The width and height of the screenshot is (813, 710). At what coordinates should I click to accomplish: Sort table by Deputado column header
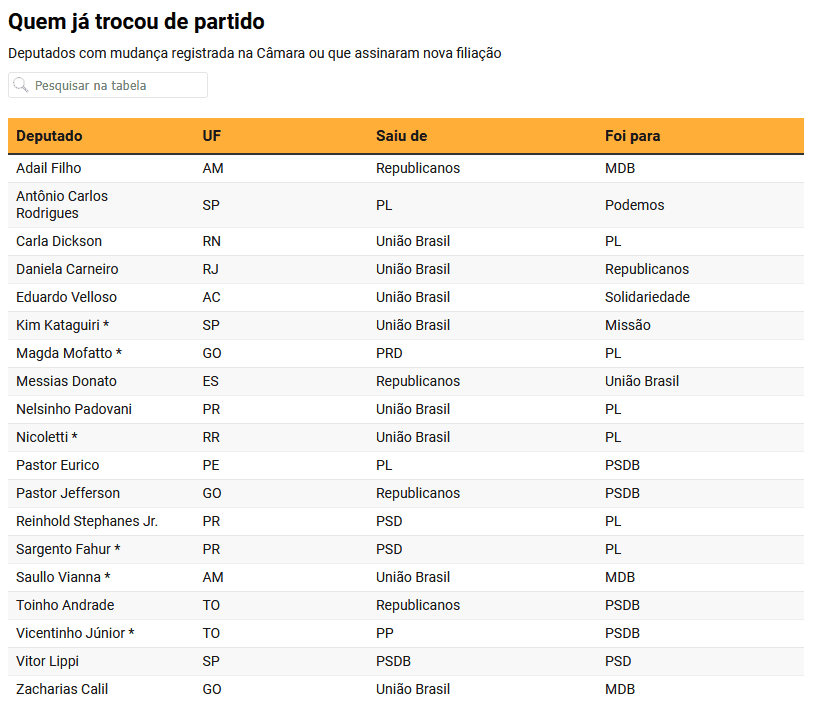click(49, 136)
